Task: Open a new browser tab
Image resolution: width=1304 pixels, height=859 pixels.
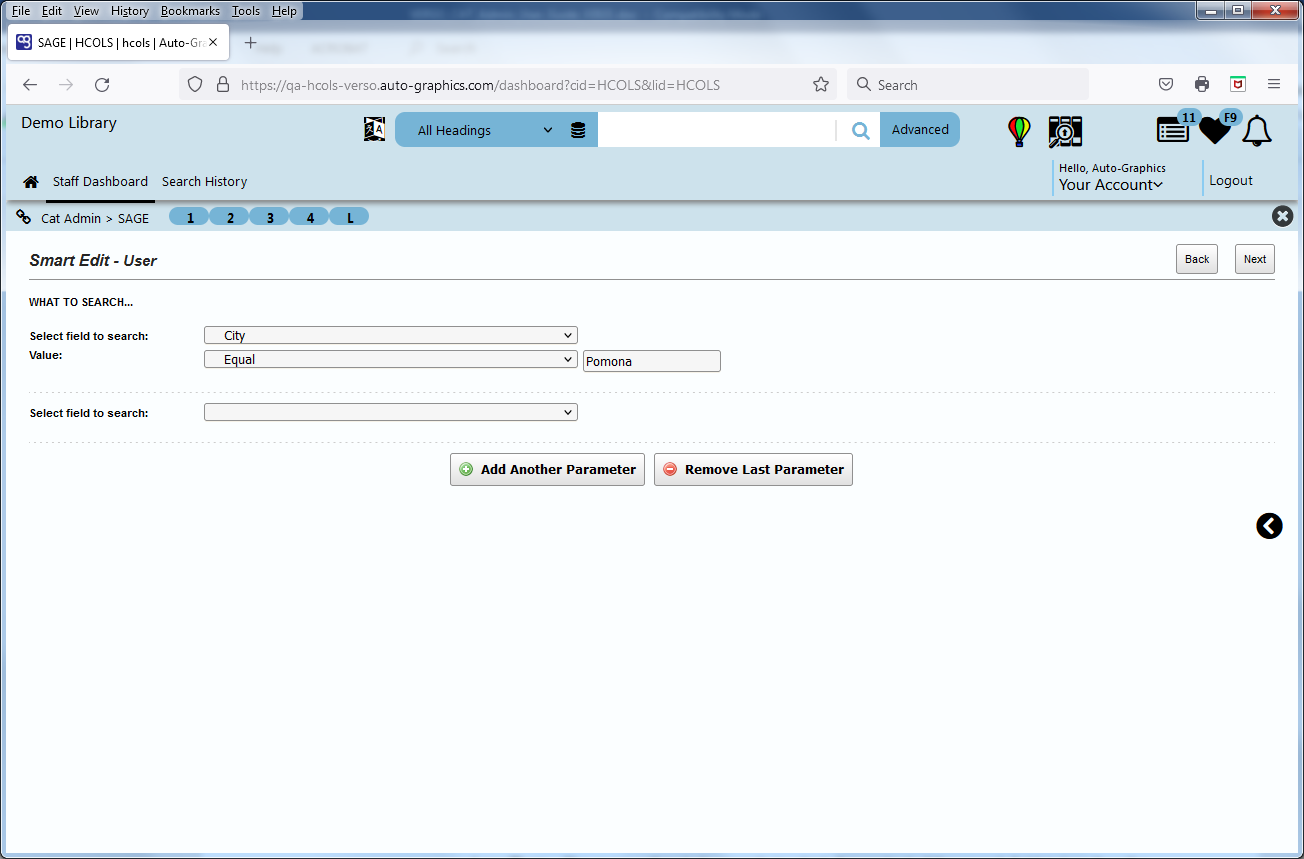Action: (251, 43)
